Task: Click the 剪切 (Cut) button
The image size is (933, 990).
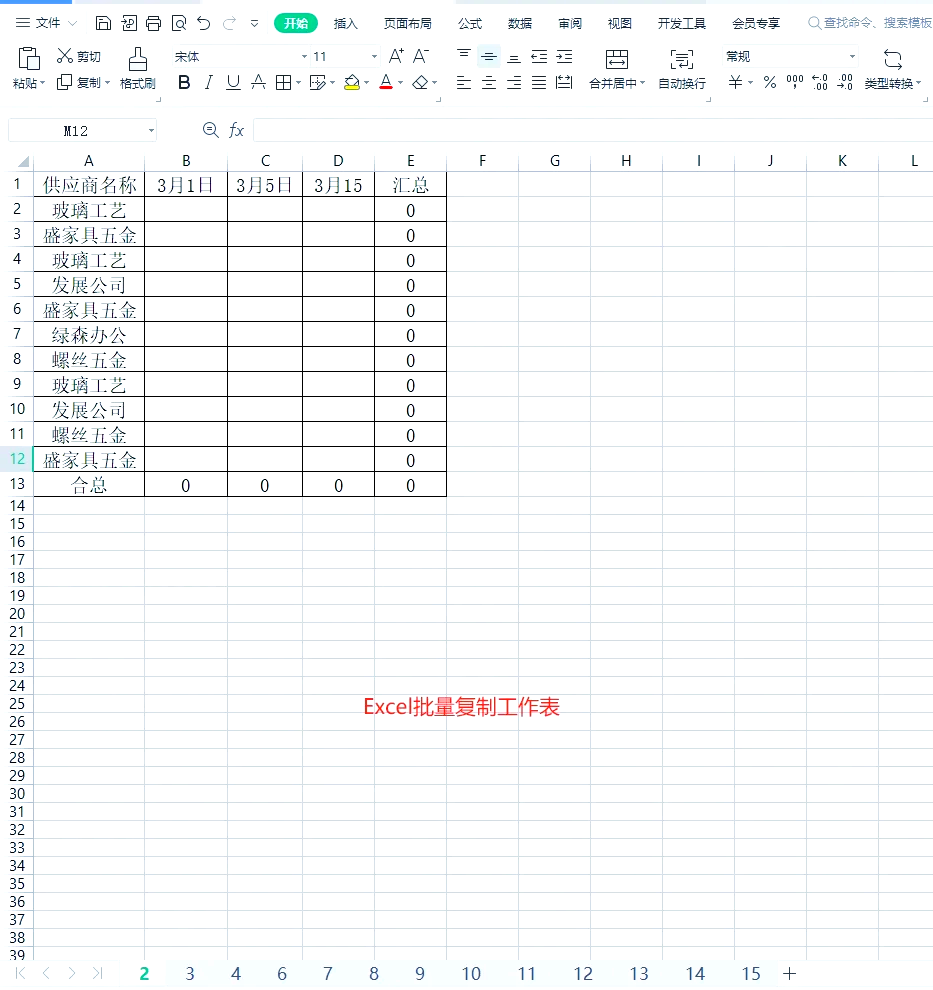Action: pyautogui.click(x=79, y=57)
